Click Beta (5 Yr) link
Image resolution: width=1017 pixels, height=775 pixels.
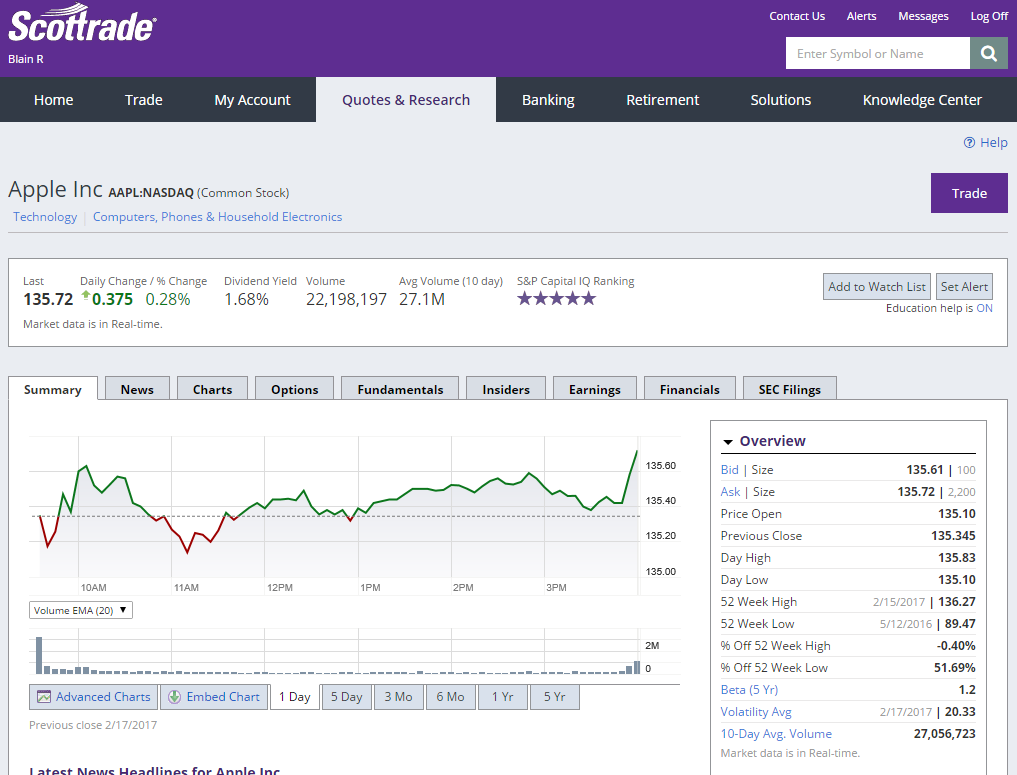click(x=749, y=689)
